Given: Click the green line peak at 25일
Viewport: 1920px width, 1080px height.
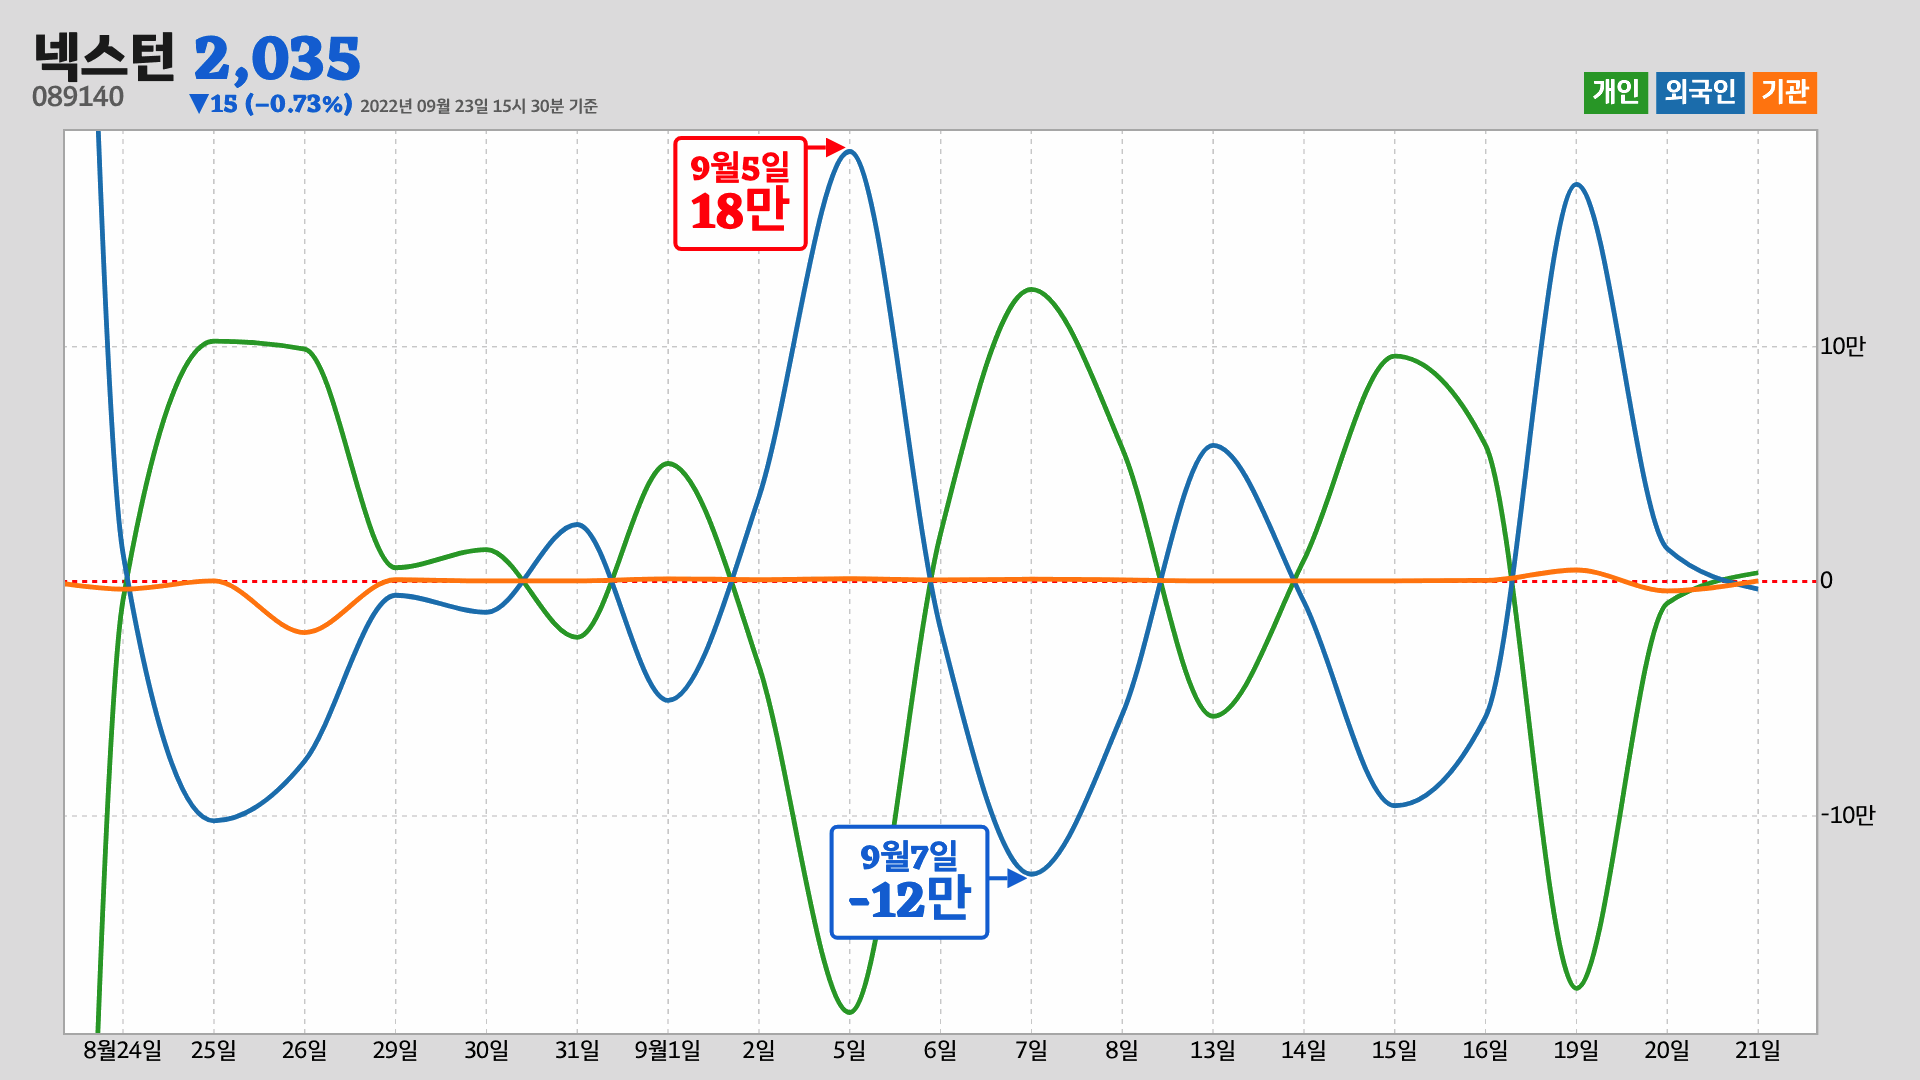Looking at the screenshot, I should tap(213, 341).
